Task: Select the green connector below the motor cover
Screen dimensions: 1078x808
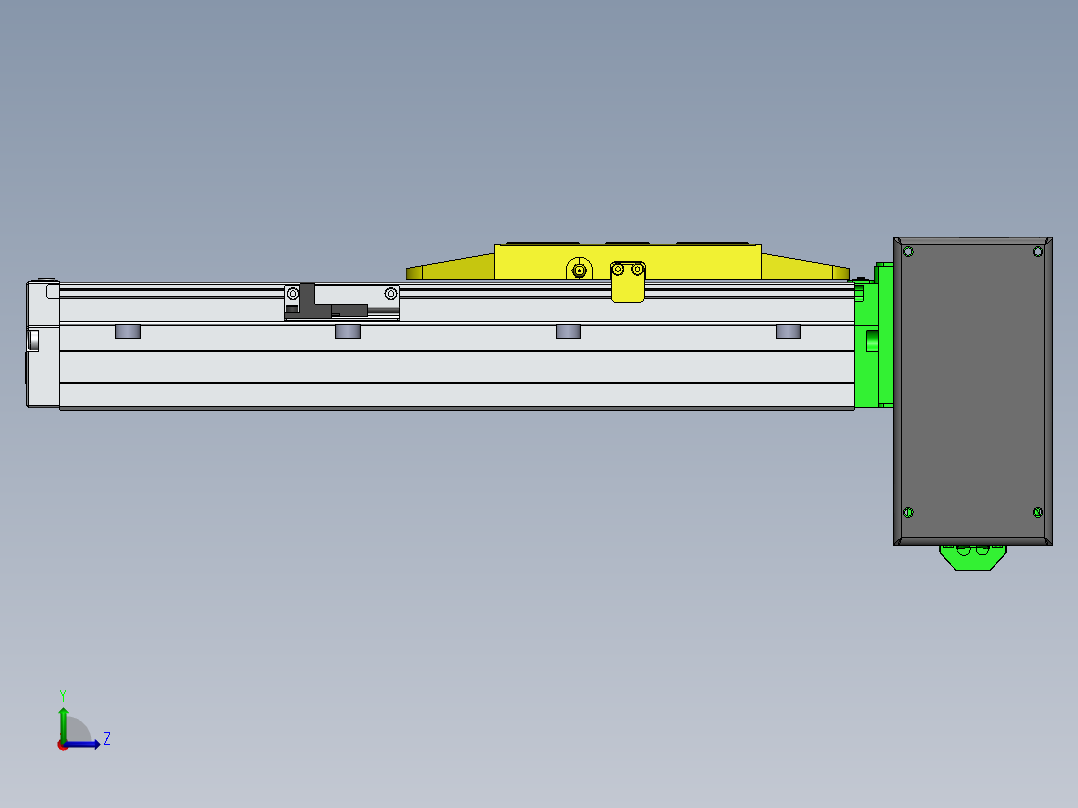Action: 973,558
